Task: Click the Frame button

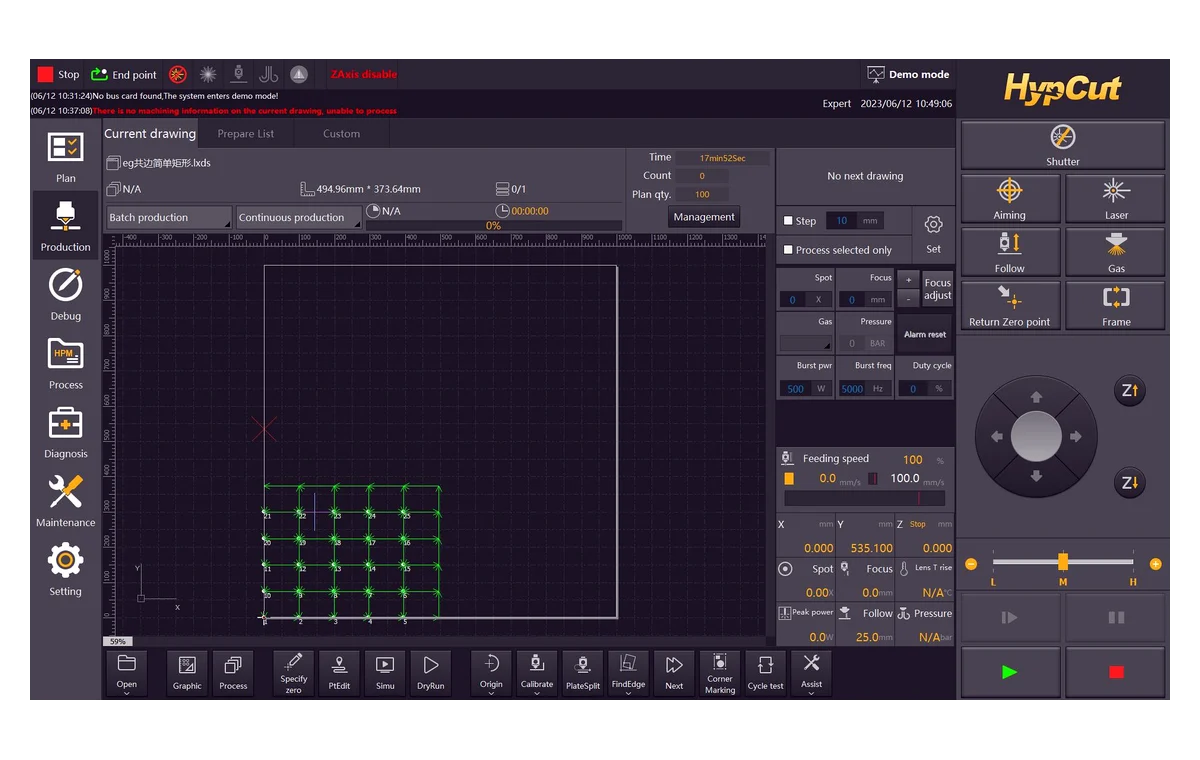Action: click(x=1116, y=306)
